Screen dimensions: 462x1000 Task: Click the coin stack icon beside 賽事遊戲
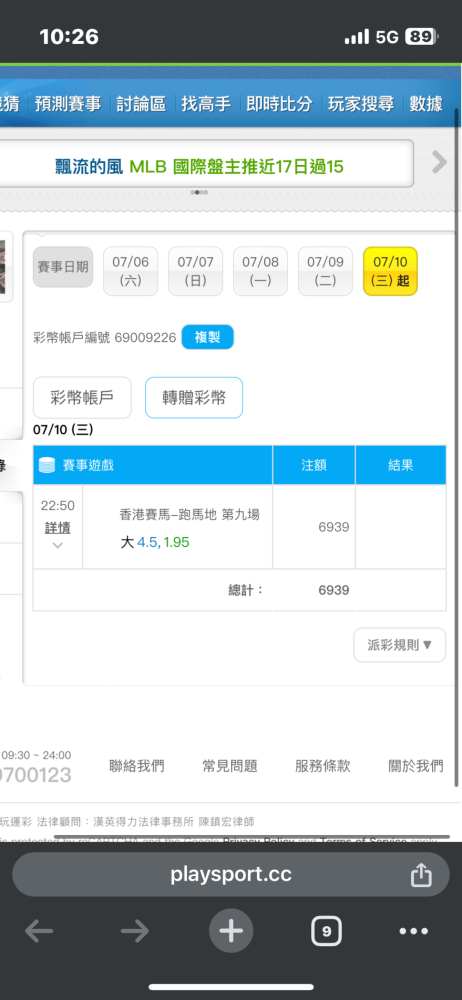[x=47, y=465]
